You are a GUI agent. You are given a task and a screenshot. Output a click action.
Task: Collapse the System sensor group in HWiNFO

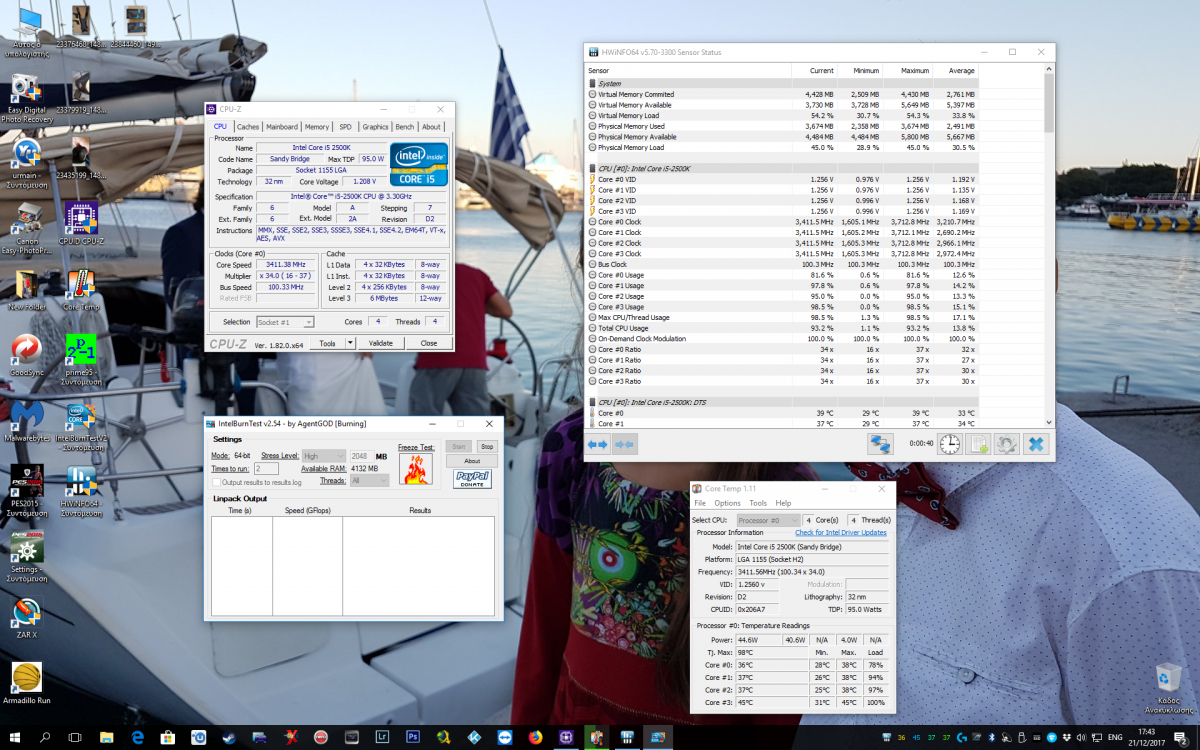pos(592,84)
